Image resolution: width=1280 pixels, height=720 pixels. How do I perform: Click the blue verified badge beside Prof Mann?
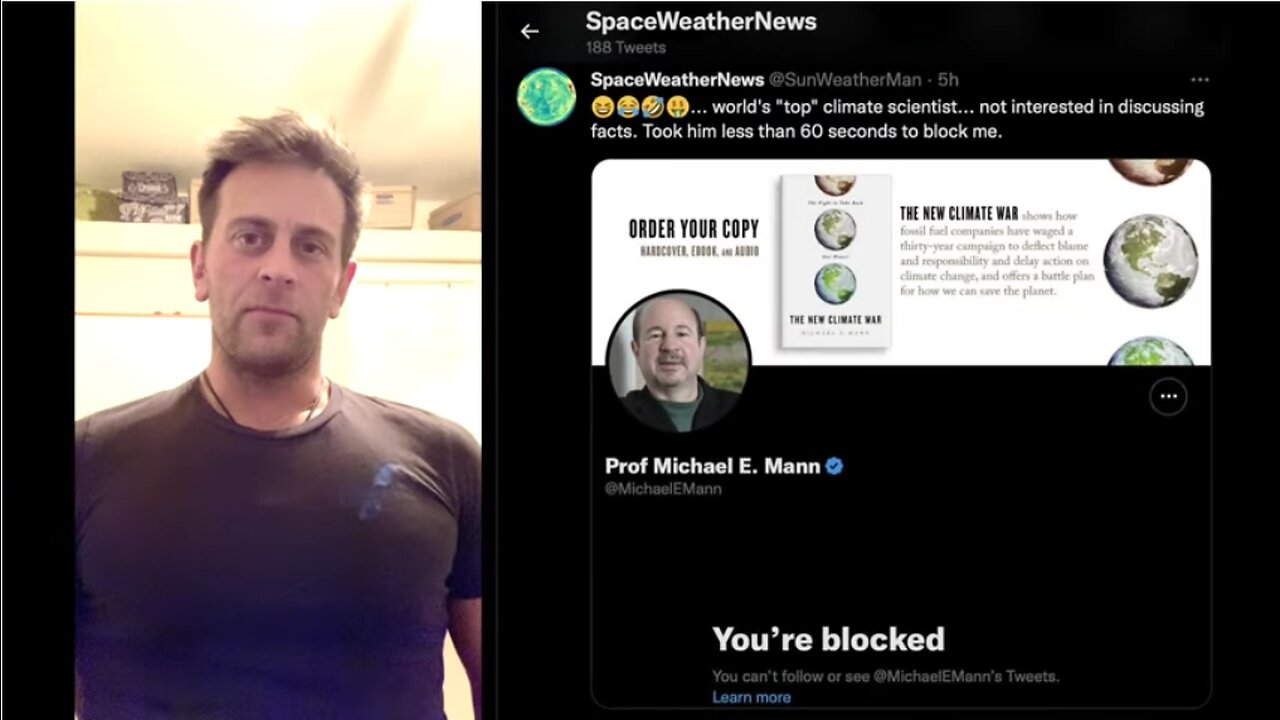(x=834, y=466)
